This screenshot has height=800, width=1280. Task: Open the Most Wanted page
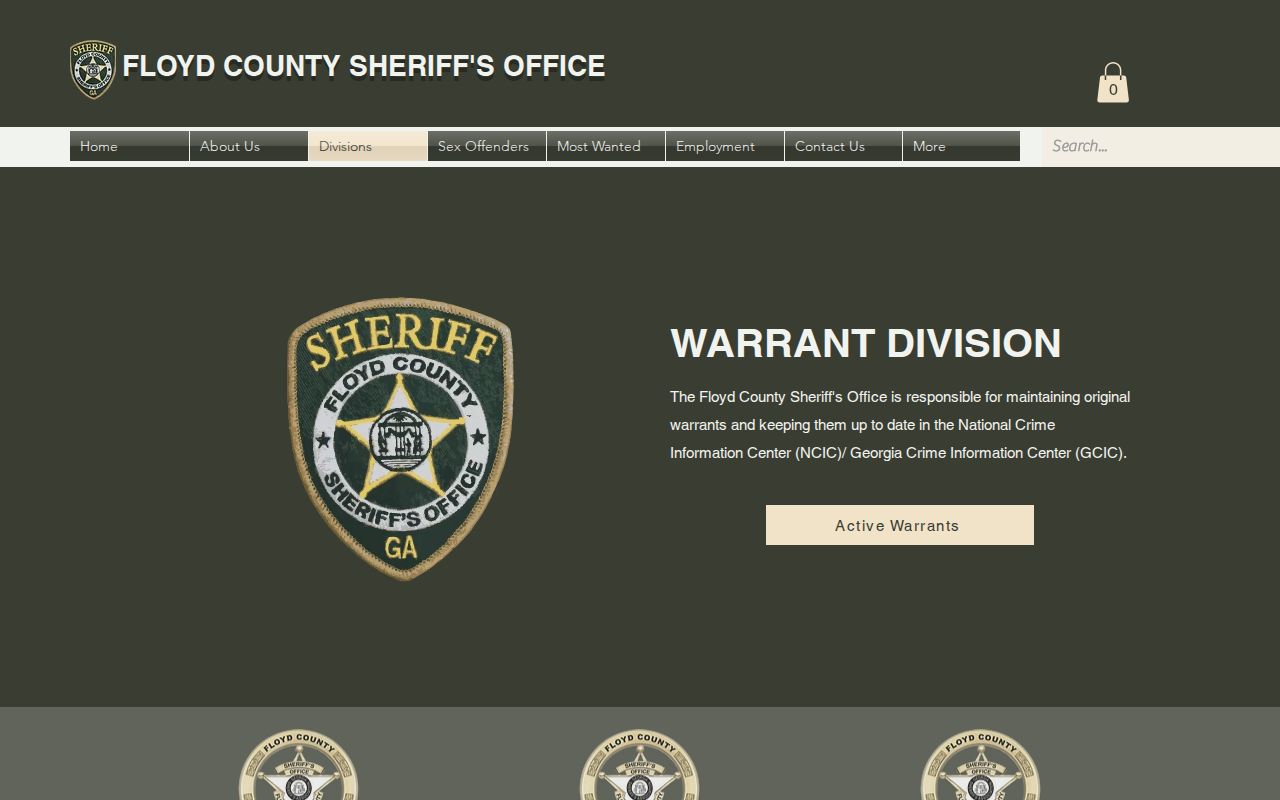(605, 146)
